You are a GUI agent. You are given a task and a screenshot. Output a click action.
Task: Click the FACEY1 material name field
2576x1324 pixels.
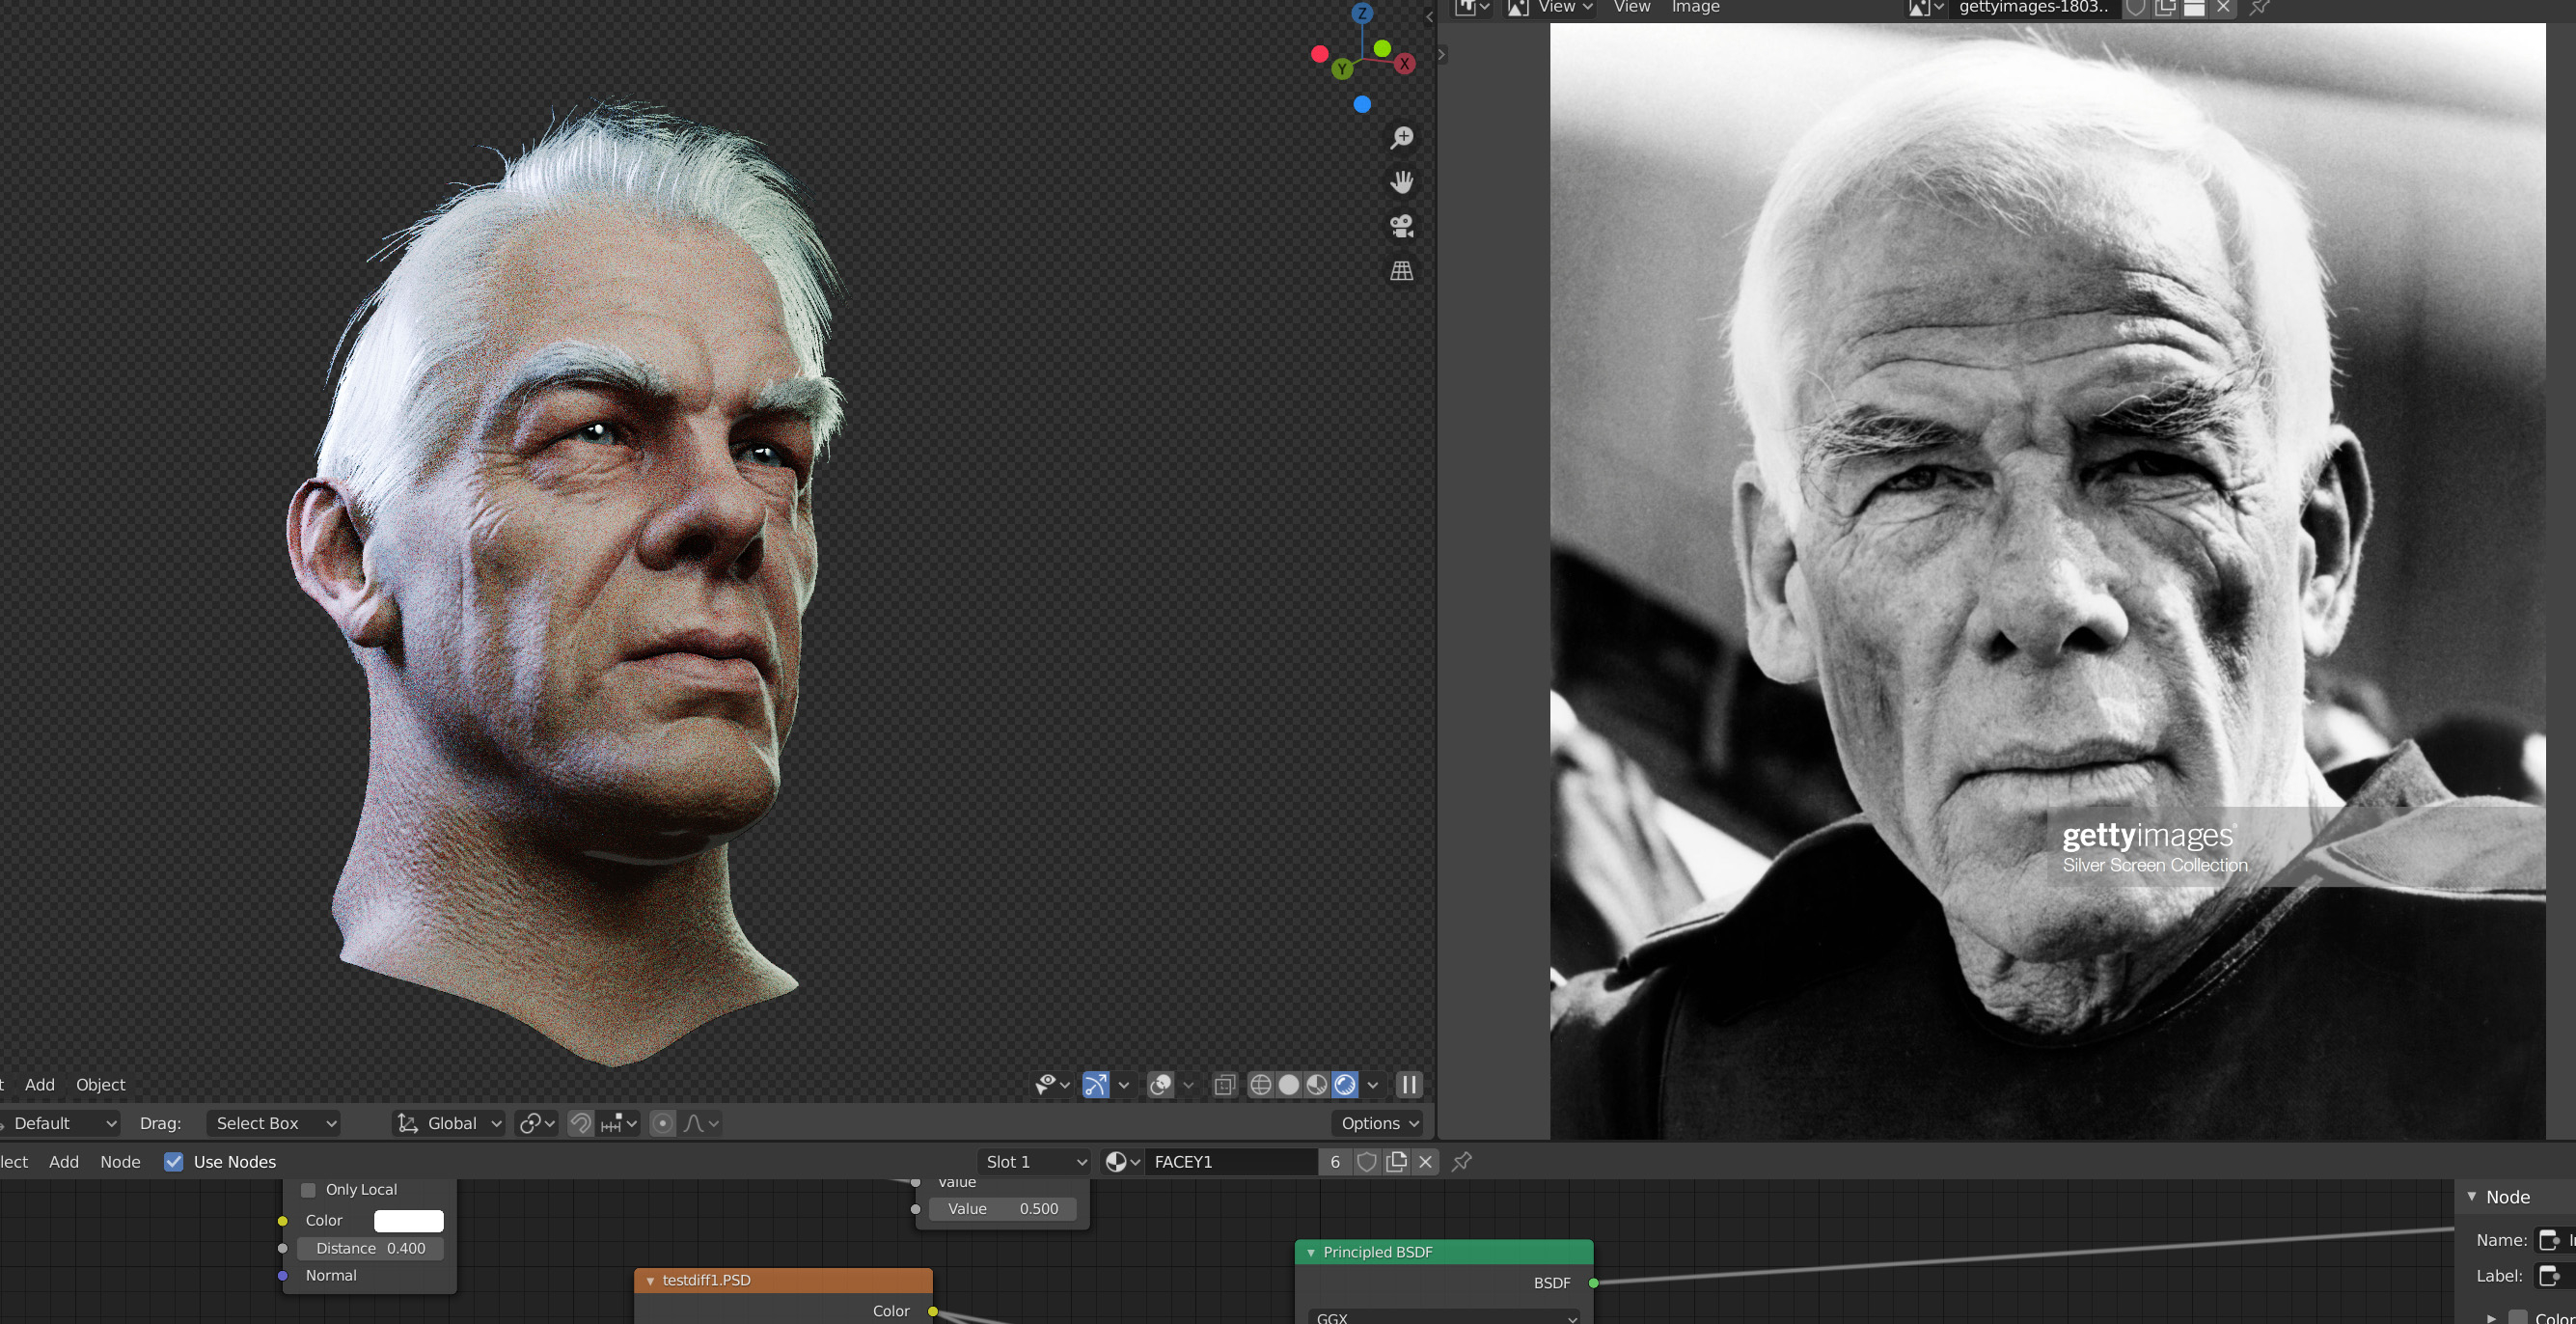pos(1230,1162)
